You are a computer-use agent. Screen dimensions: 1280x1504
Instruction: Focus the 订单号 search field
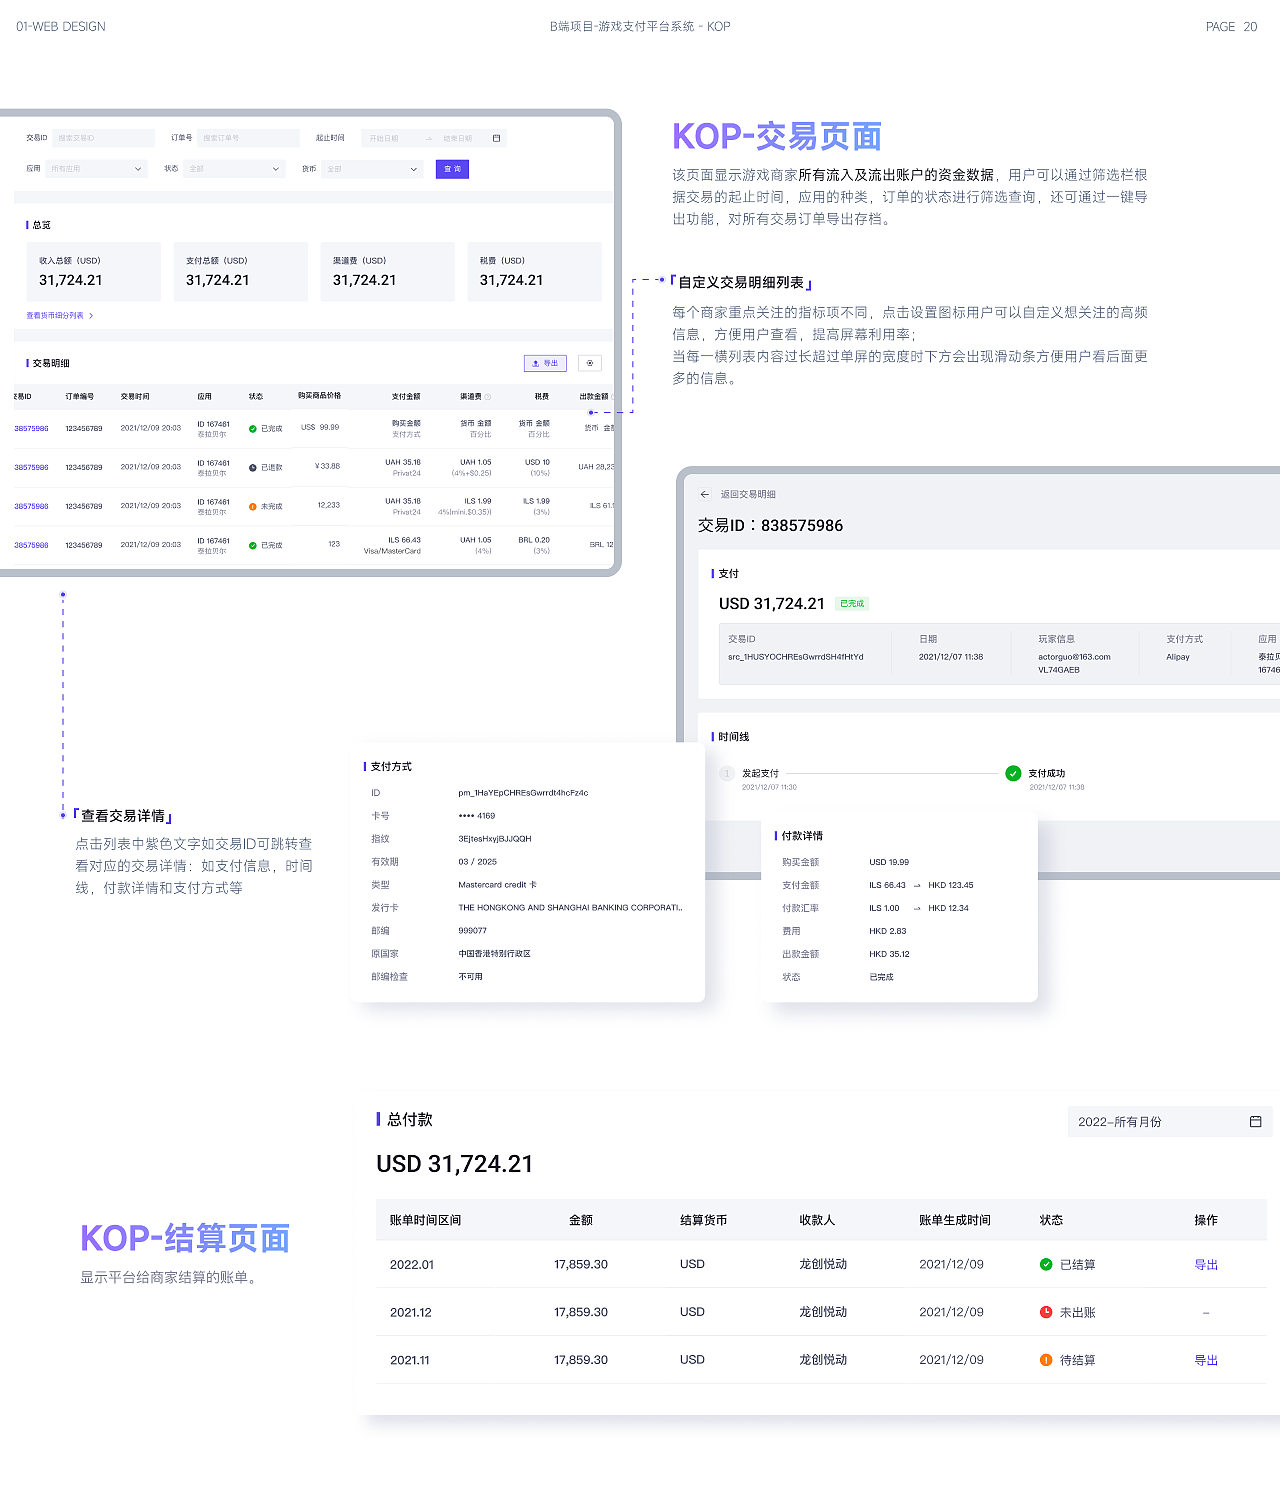pyautogui.click(x=249, y=138)
